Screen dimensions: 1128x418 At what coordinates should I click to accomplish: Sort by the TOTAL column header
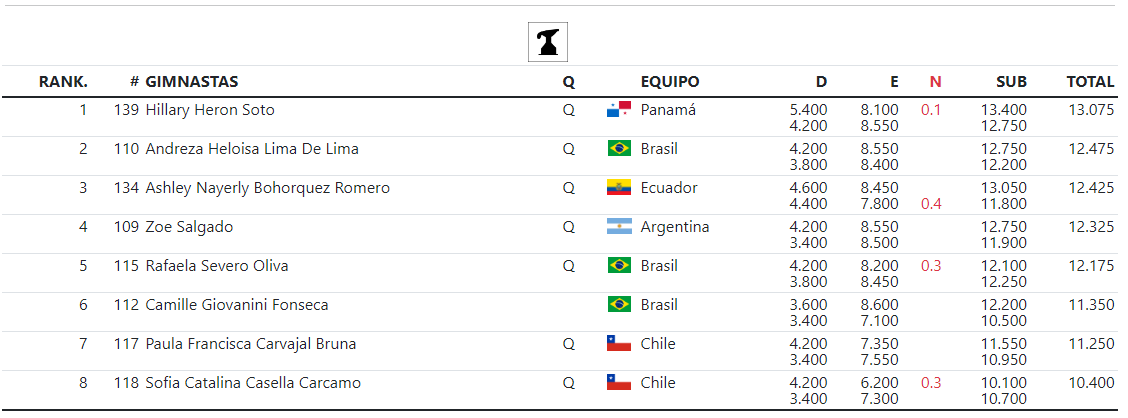pos(1090,82)
